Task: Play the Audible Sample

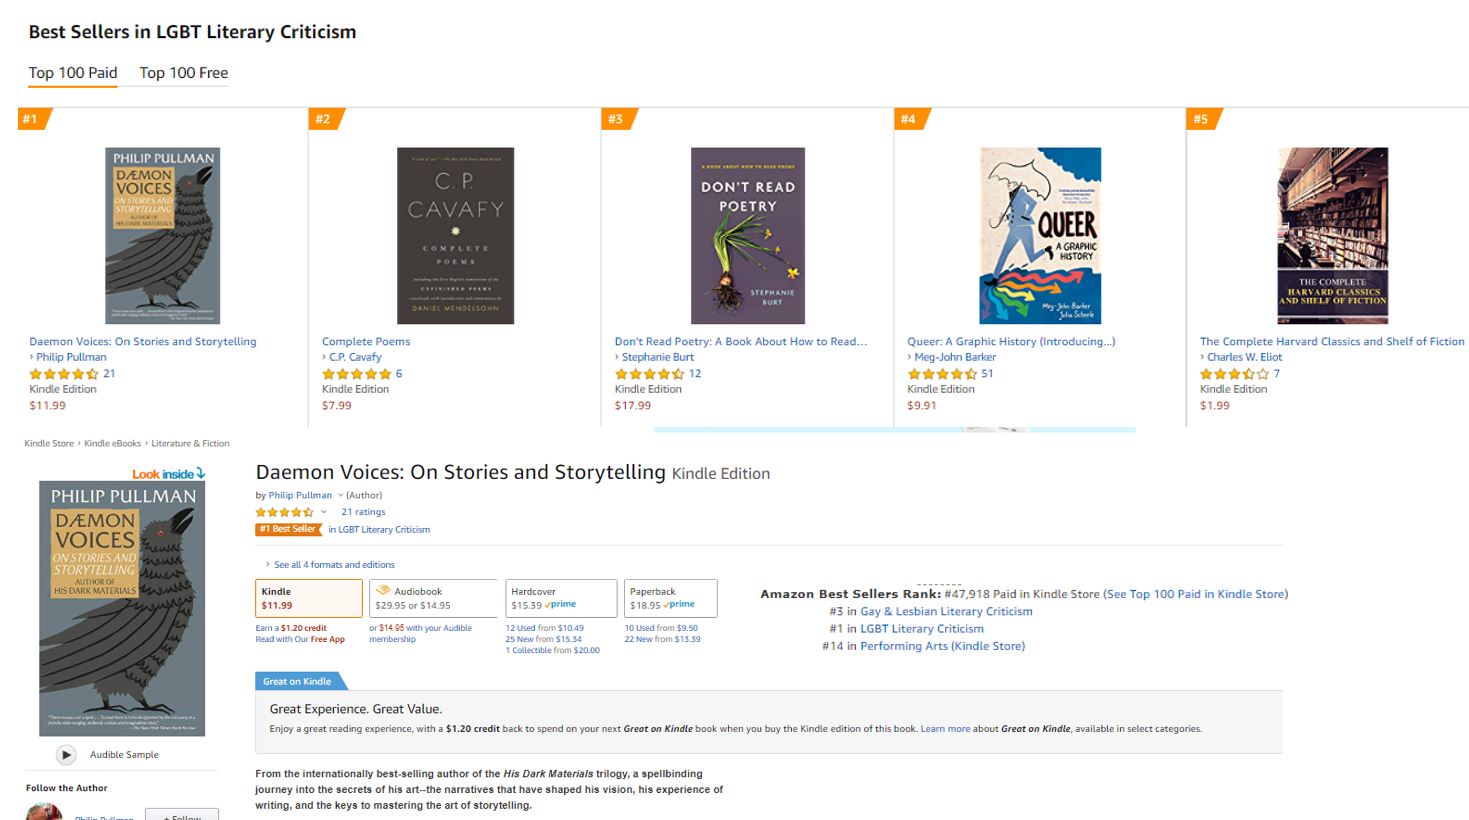Action: 66,755
